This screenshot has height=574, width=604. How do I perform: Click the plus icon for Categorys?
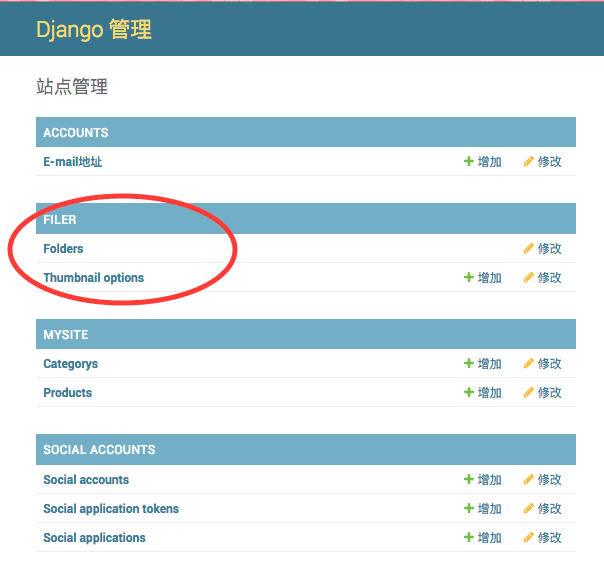468,363
